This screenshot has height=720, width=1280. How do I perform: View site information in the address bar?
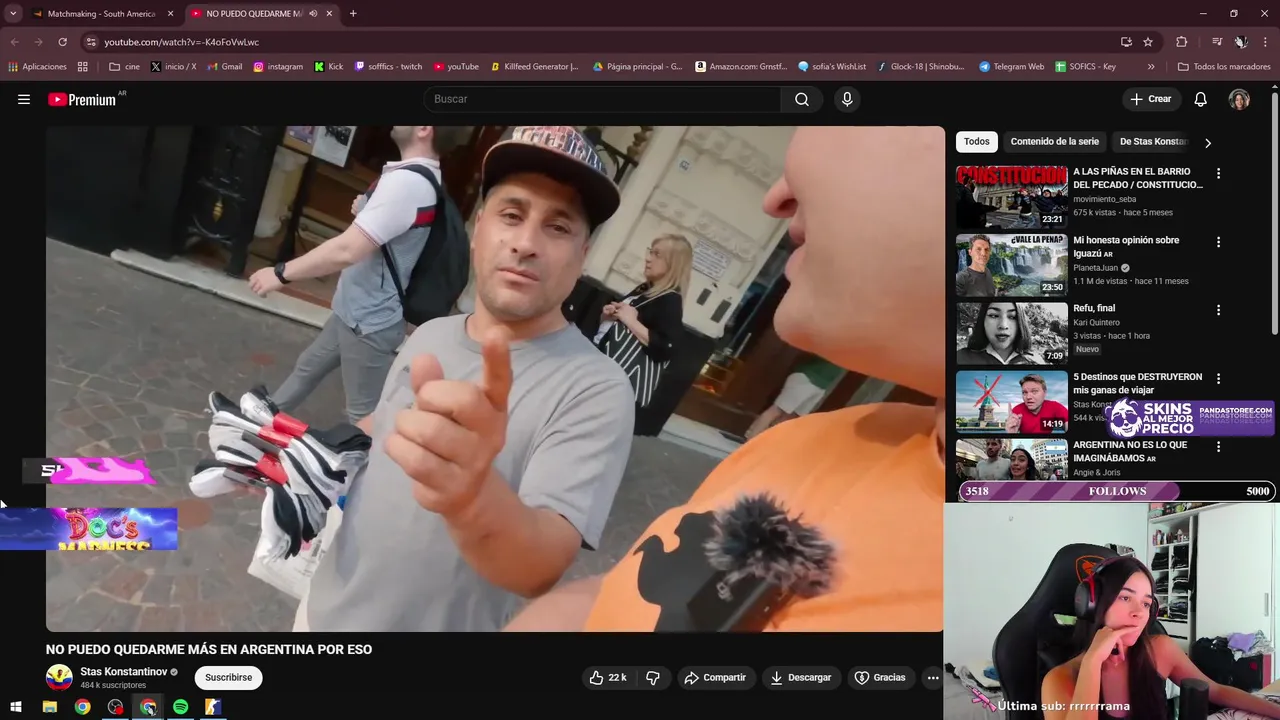tap(91, 42)
